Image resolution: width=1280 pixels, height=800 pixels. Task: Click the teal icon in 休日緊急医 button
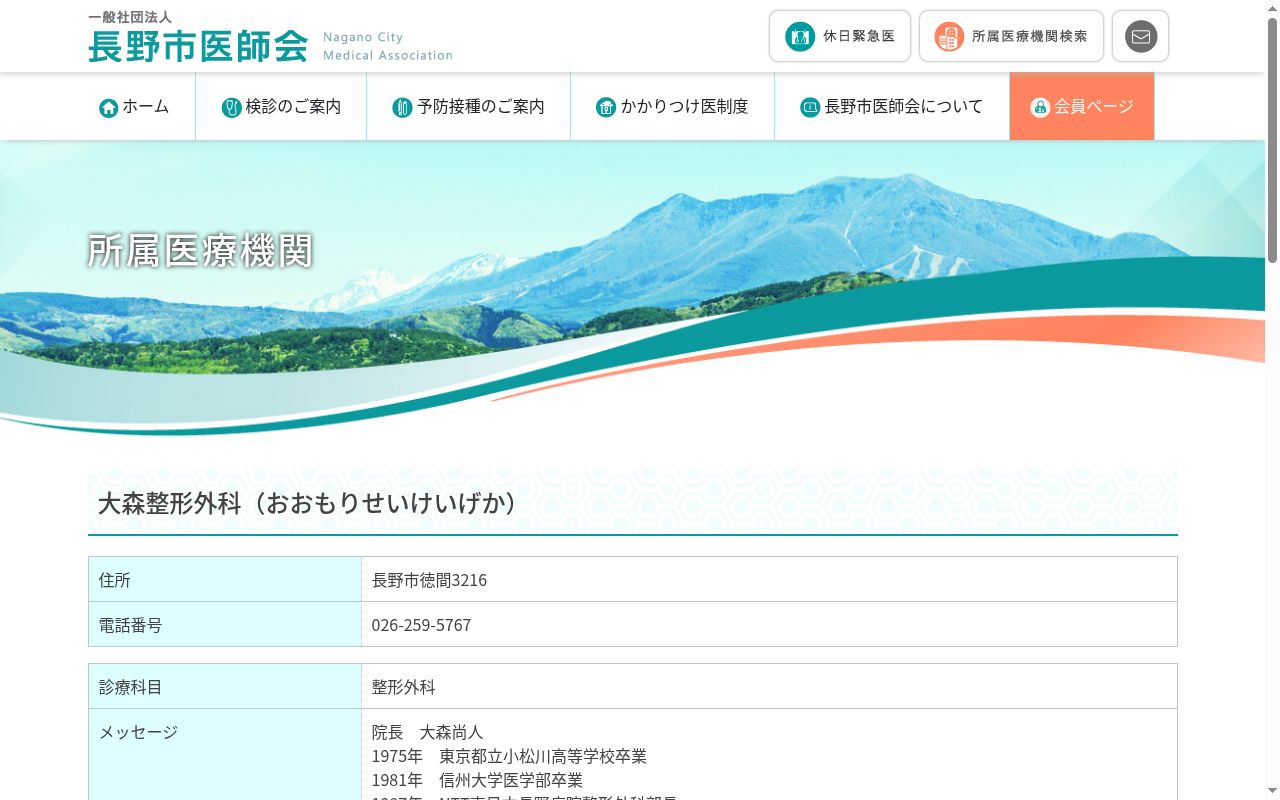point(800,37)
